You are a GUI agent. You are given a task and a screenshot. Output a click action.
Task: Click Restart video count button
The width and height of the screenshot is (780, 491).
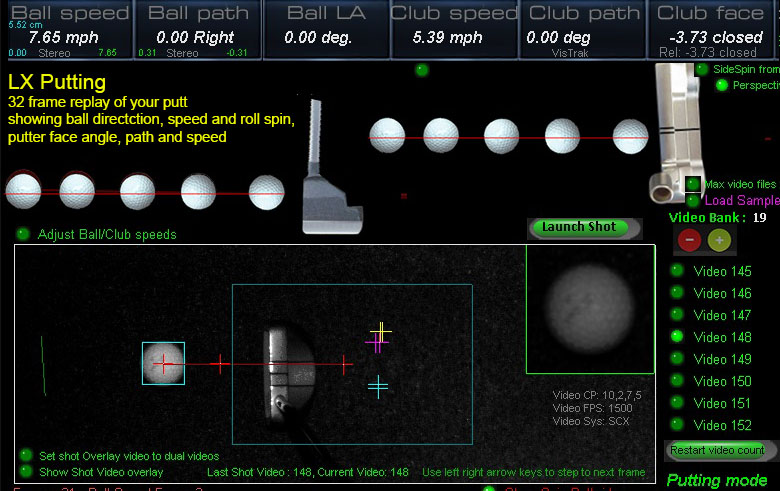coord(717,450)
